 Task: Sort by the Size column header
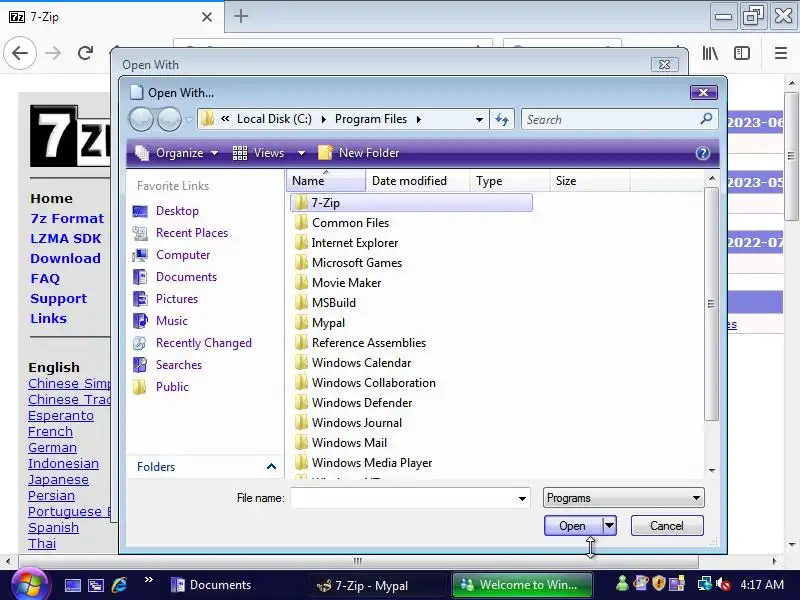point(589,181)
